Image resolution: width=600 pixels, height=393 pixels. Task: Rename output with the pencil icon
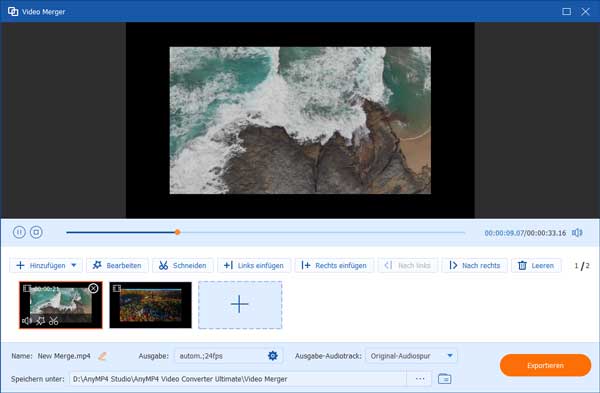click(102, 356)
